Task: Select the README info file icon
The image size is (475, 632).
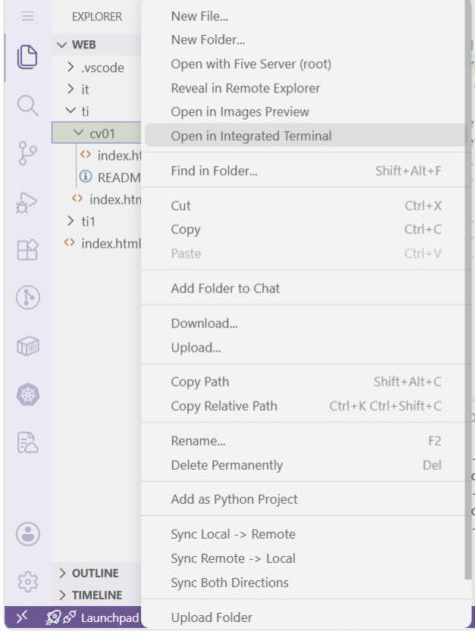Action: click(85, 177)
